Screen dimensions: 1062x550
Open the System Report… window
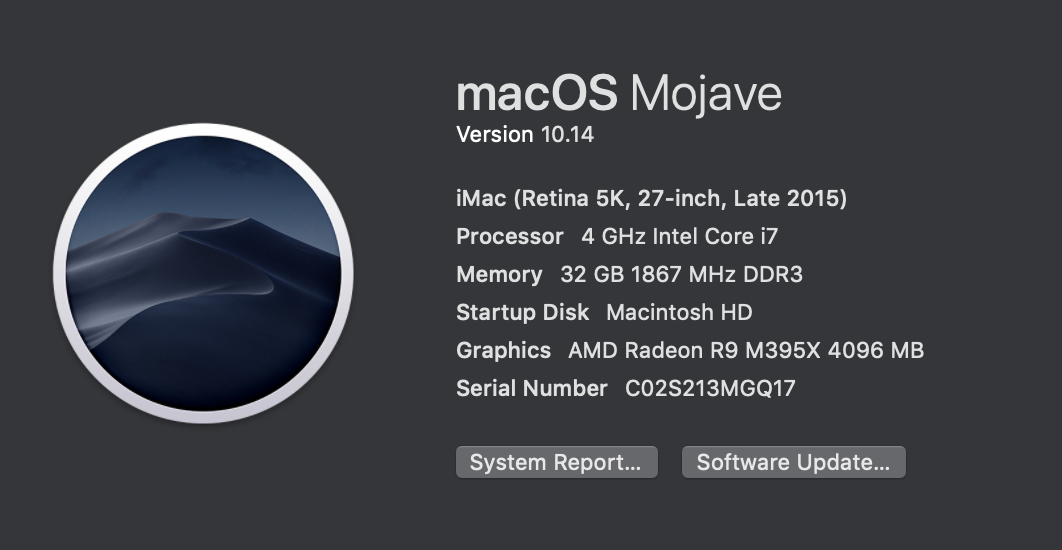click(557, 462)
